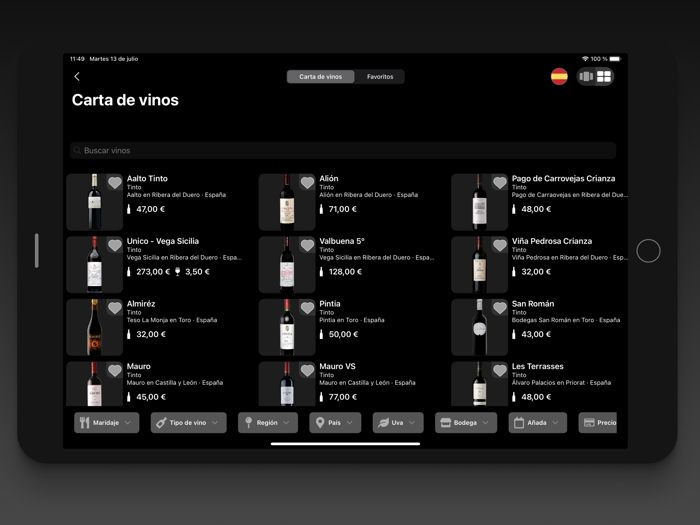This screenshot has height=525, width=700.
Task: Favorite Pintia with the heart
Action: click(x=307, y=308)
